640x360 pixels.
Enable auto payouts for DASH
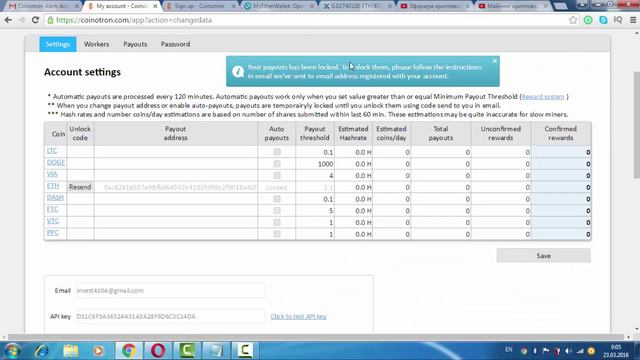click(277, 199)
